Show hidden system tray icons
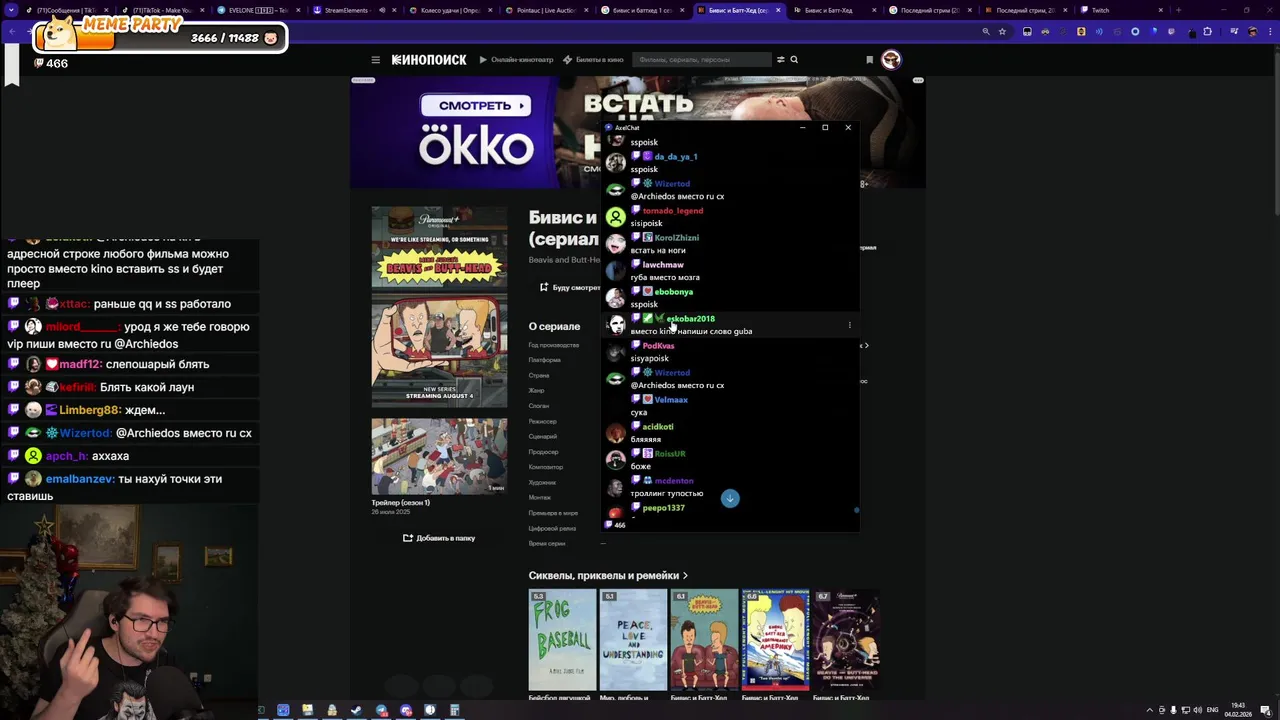 point(1150,710)
